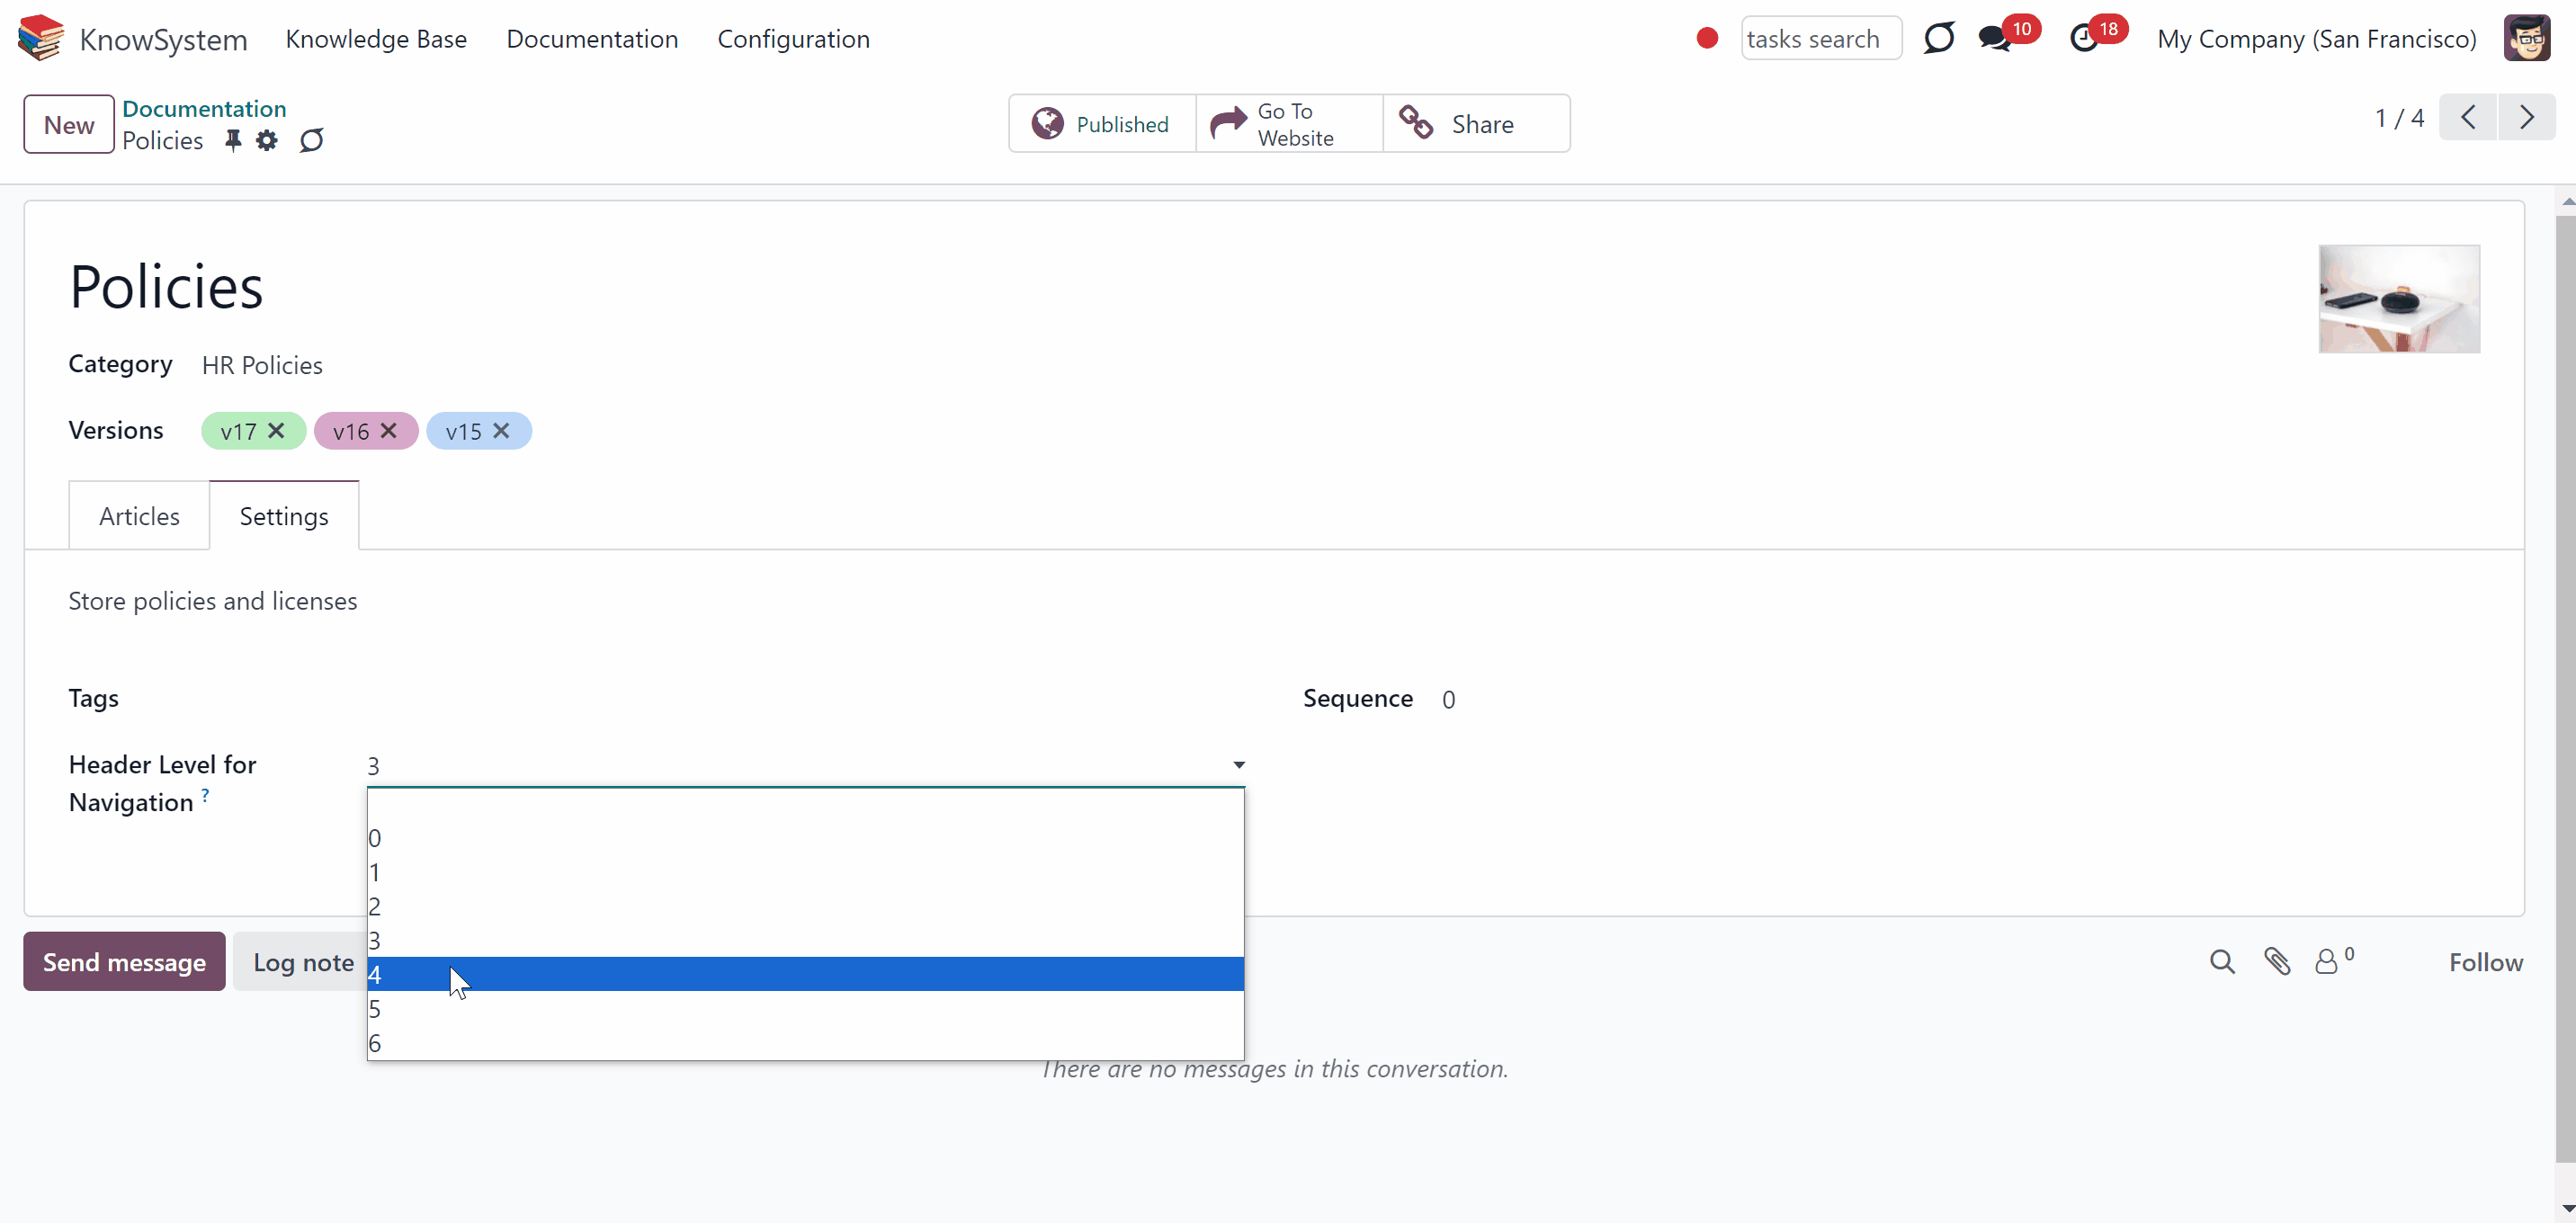
Task: Click the Policies cover image thumbnail
Action: coord(2399,299)
